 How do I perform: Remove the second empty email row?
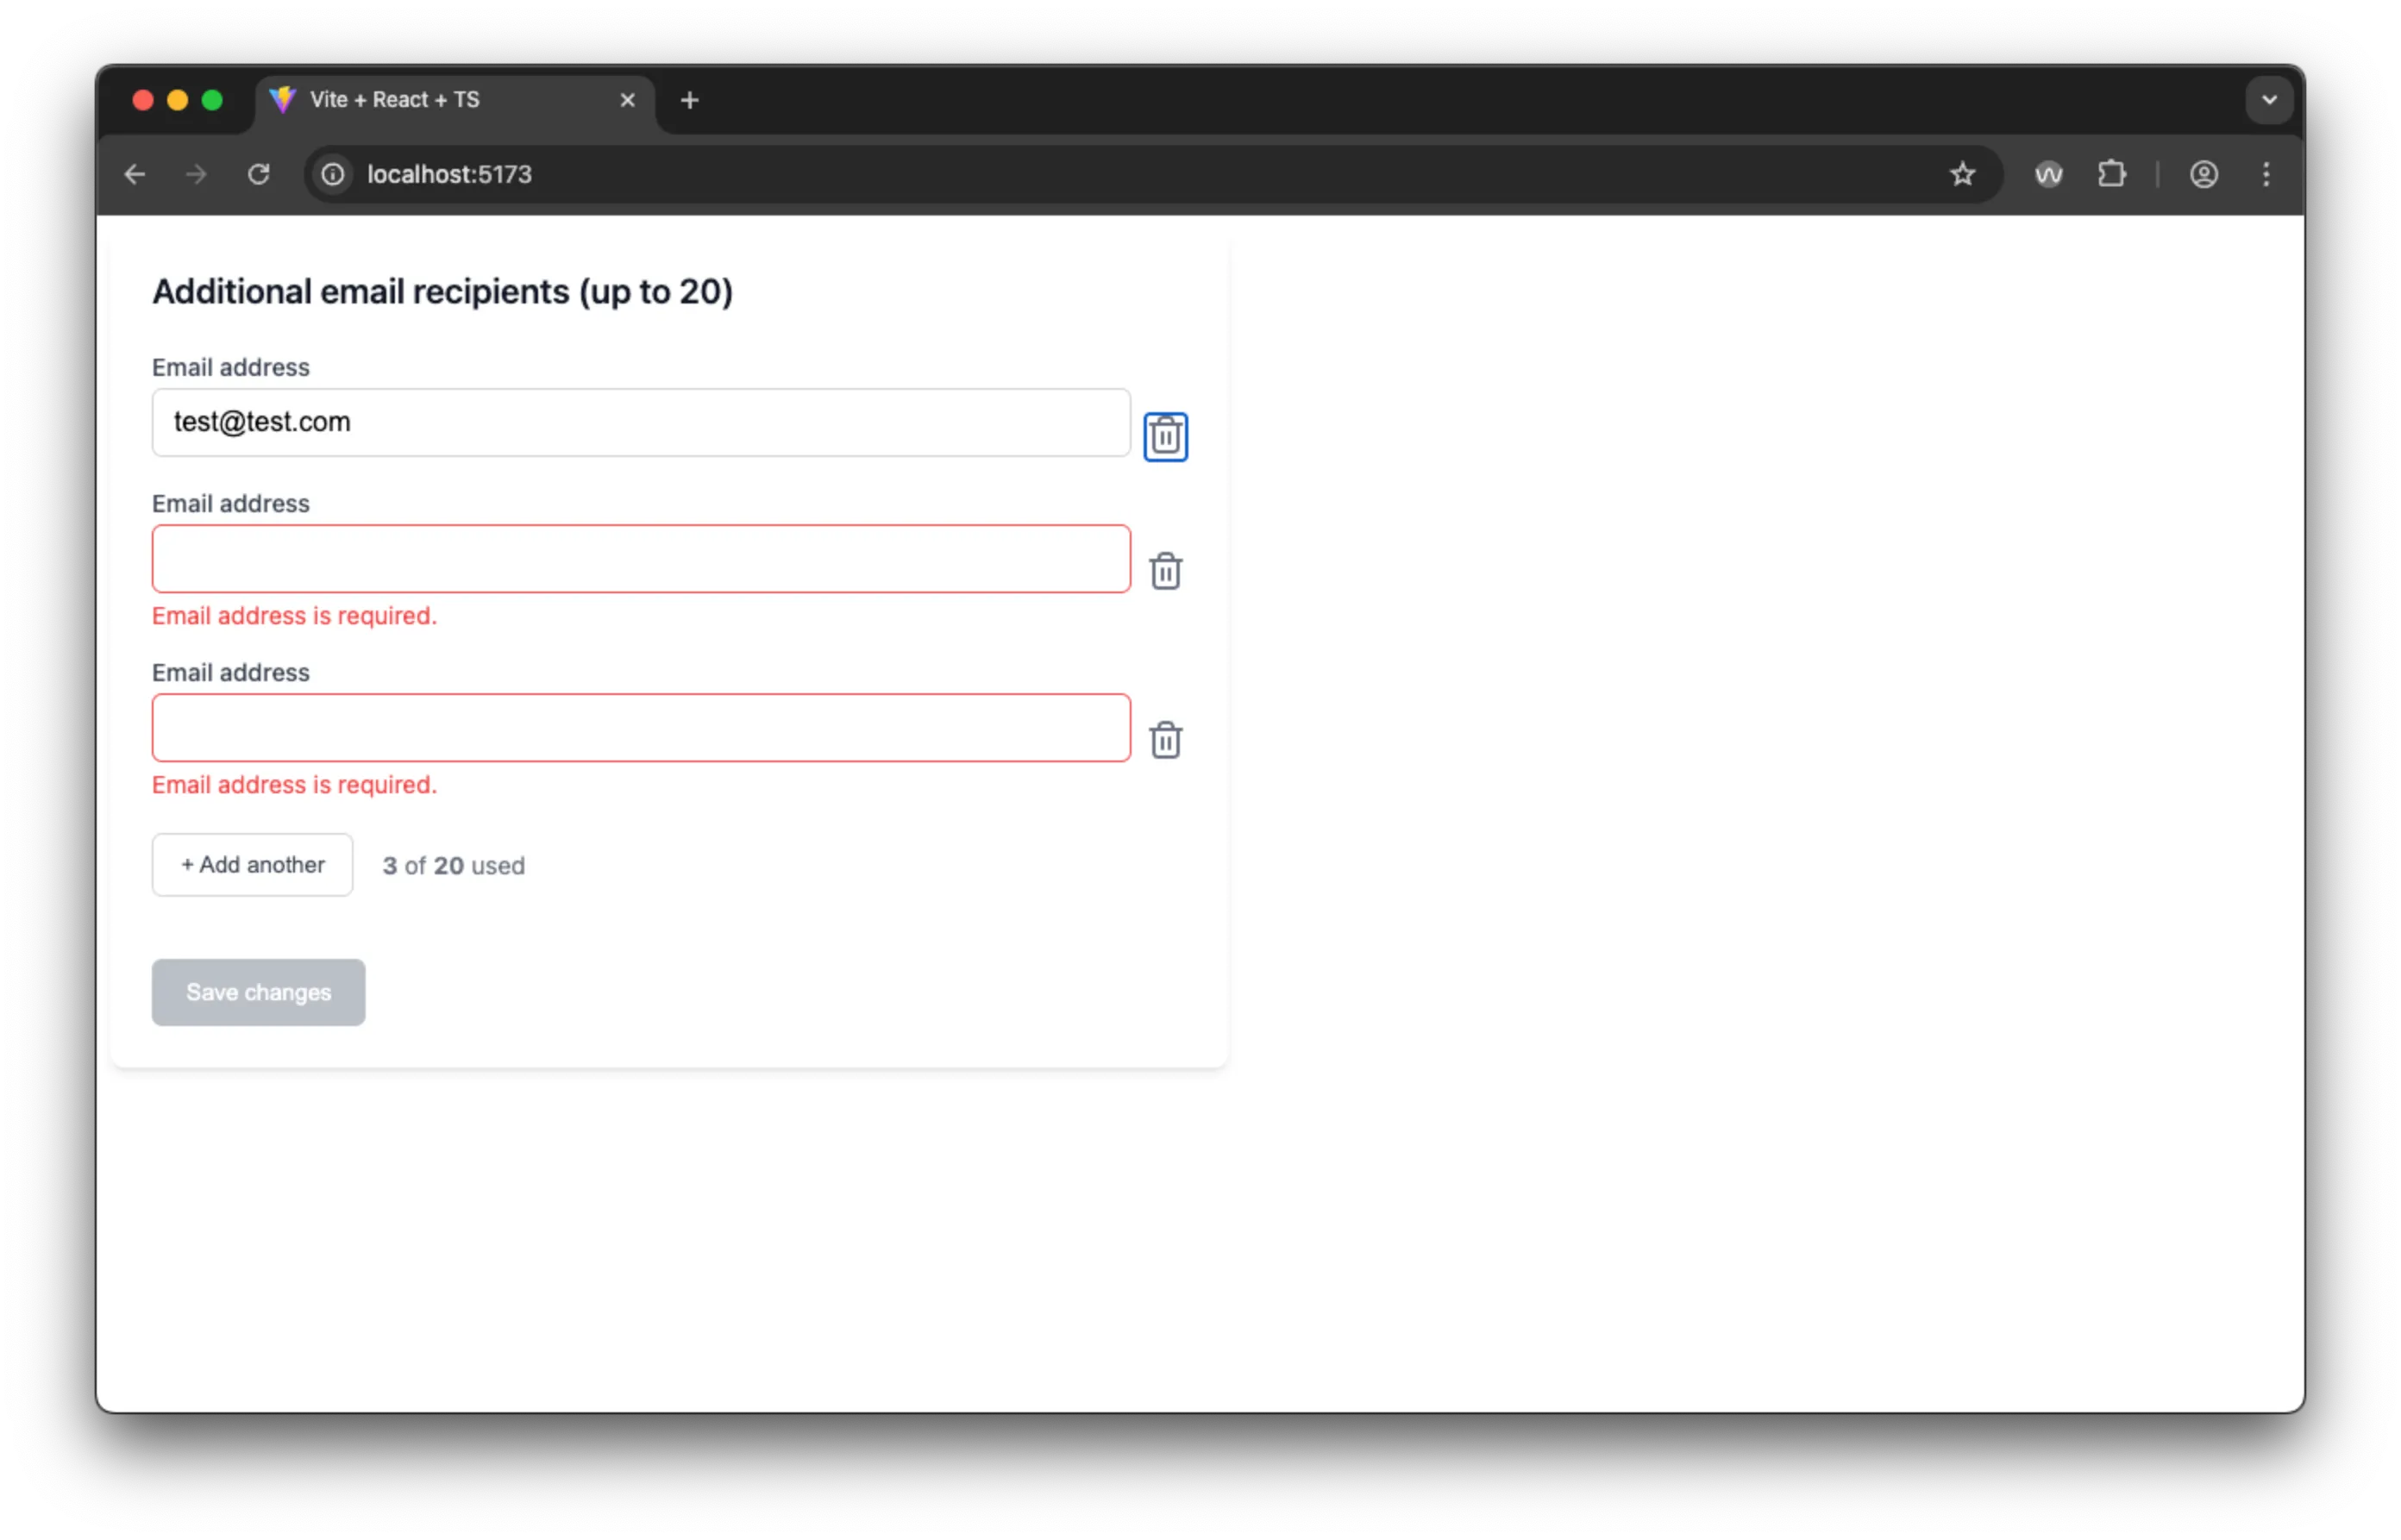(1165, 571)
